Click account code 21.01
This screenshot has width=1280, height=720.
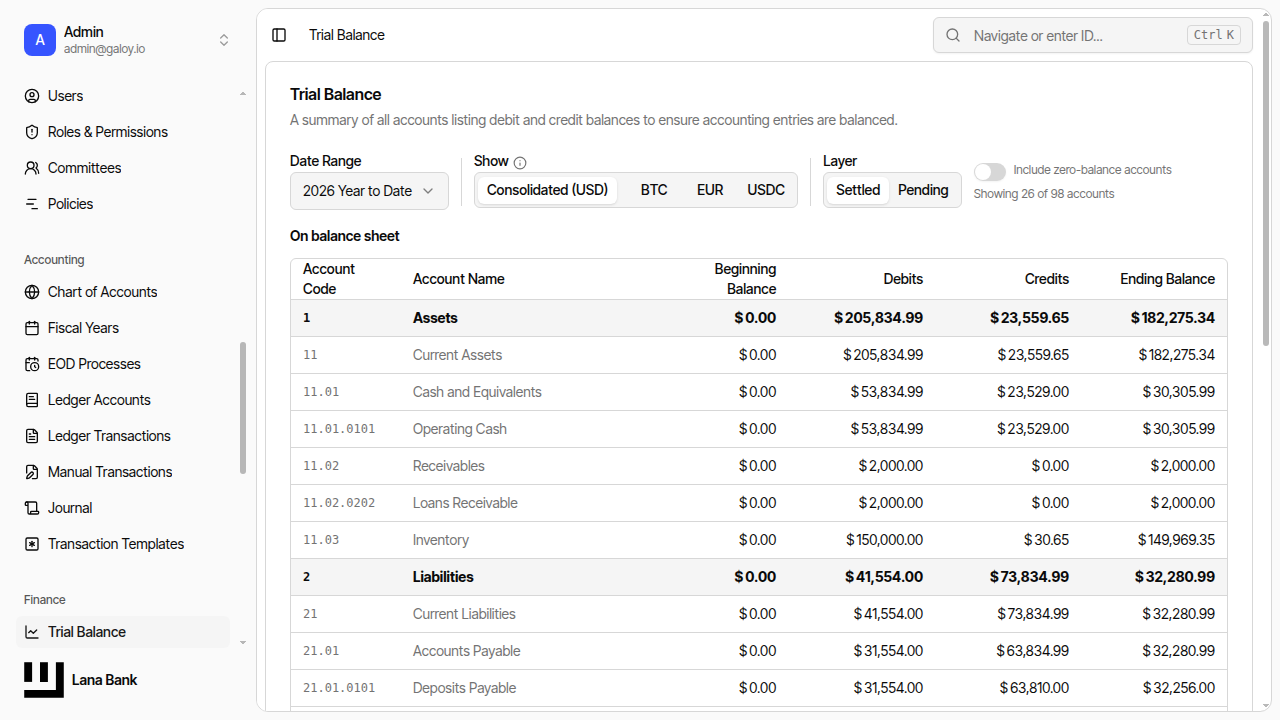[x=321, y=651]
